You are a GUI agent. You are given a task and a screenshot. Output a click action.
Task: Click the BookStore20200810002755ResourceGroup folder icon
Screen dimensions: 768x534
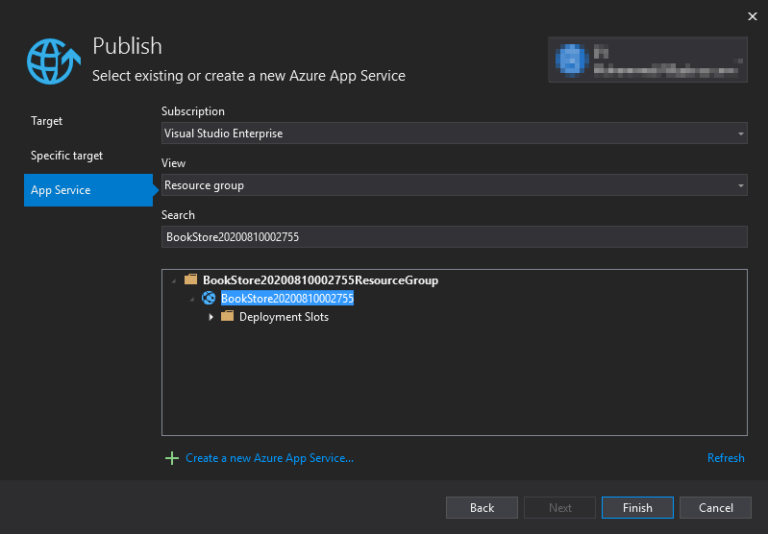coord(191,280)
